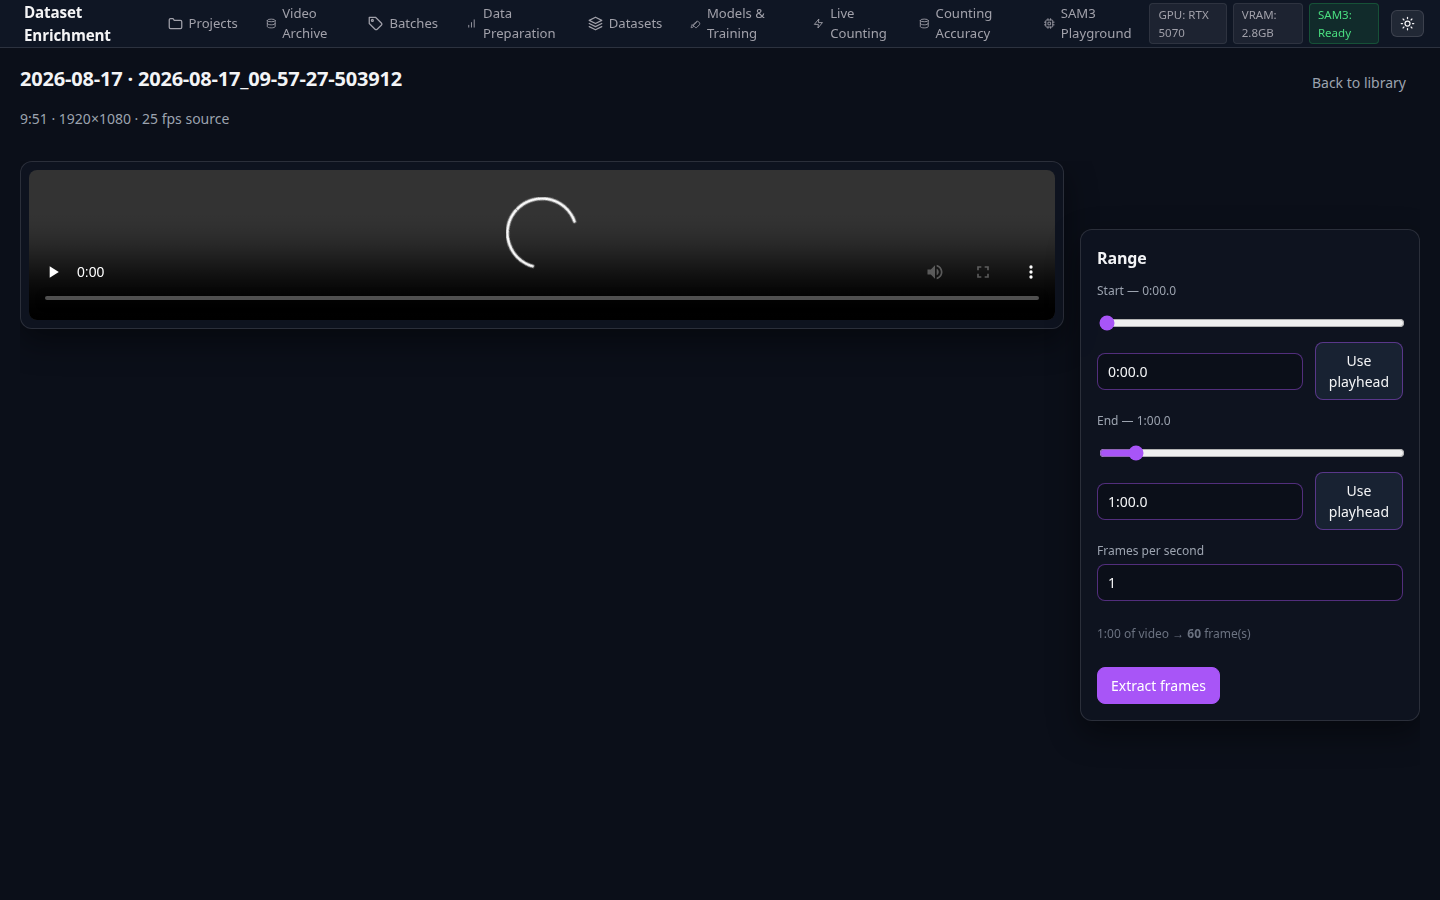Mute the video audio

(x=935, y=272)
